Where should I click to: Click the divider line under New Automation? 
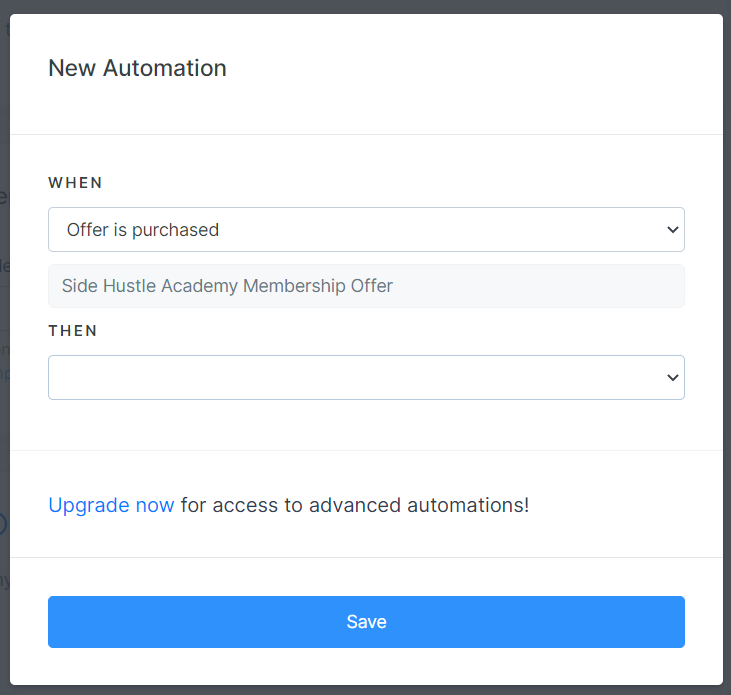click(x=366, y=134)
